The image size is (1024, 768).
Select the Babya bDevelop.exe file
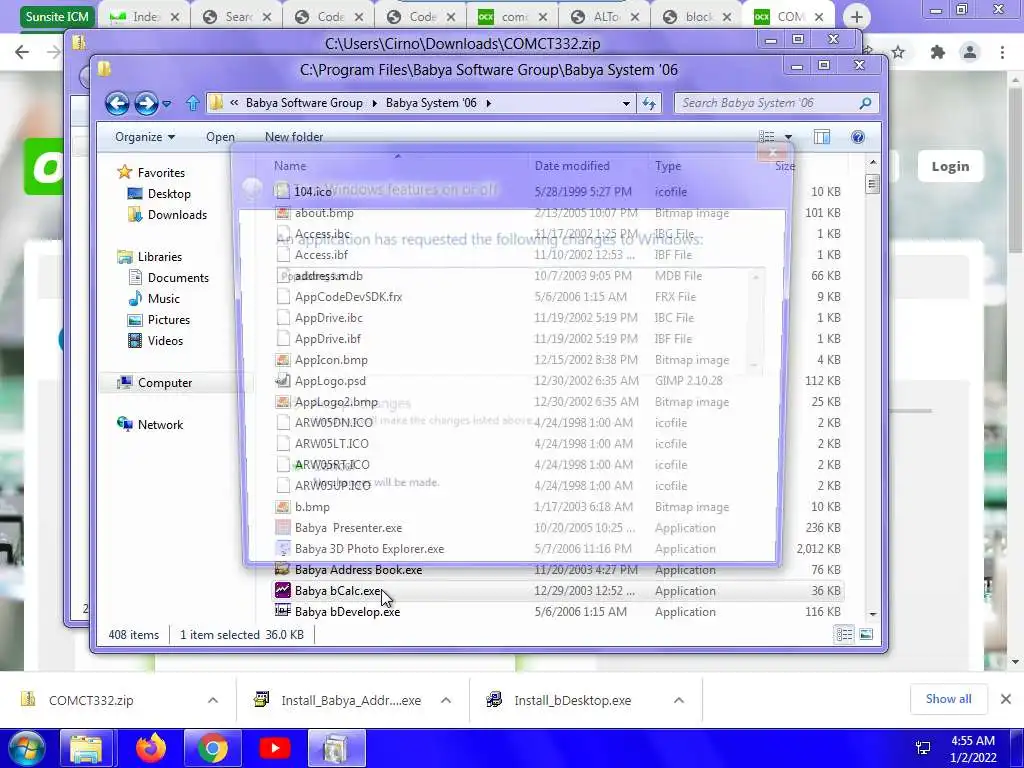tap(558, 611)
